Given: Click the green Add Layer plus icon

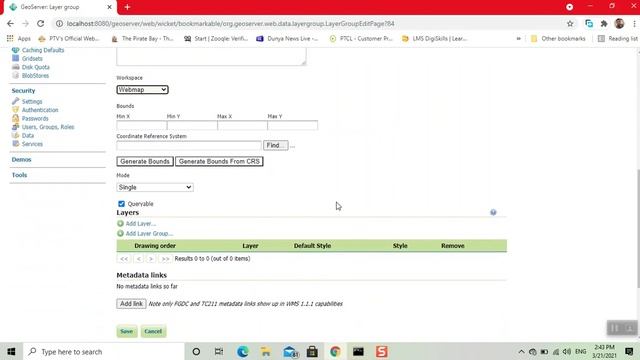Looking at the screenshot, I should pos(120,224).
